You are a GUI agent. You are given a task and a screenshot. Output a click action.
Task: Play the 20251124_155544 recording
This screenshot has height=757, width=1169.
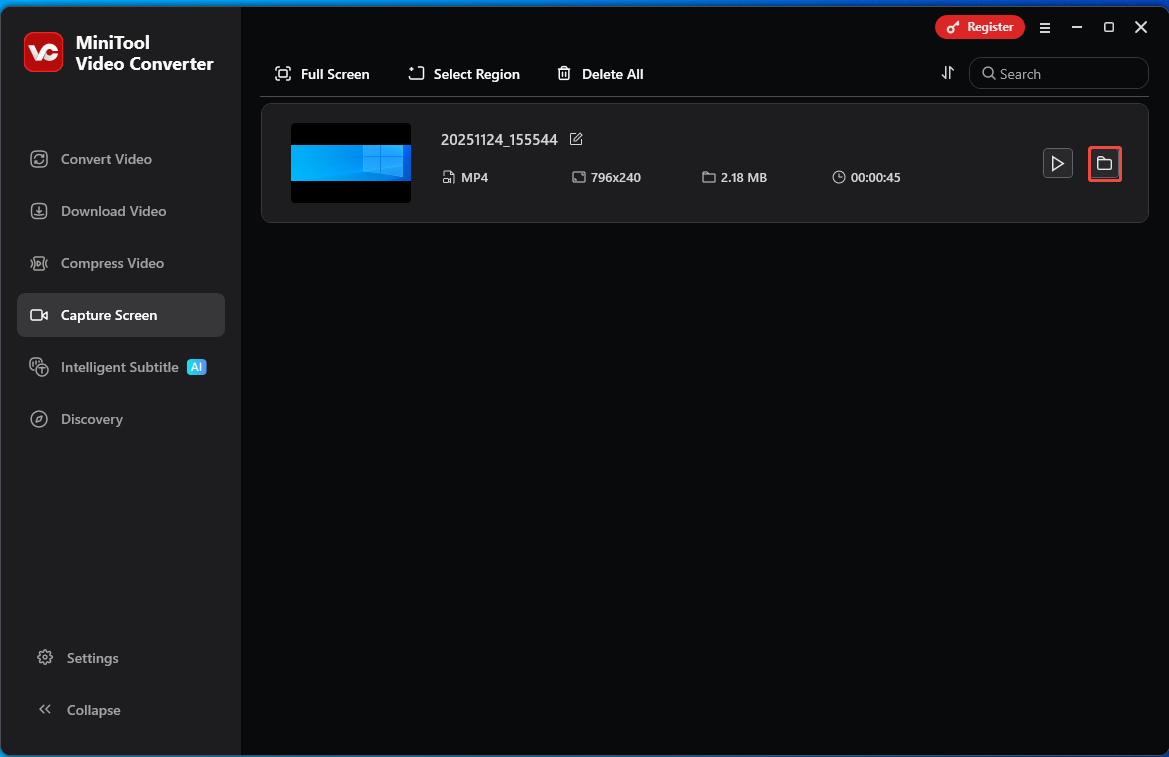[1057, 163]
